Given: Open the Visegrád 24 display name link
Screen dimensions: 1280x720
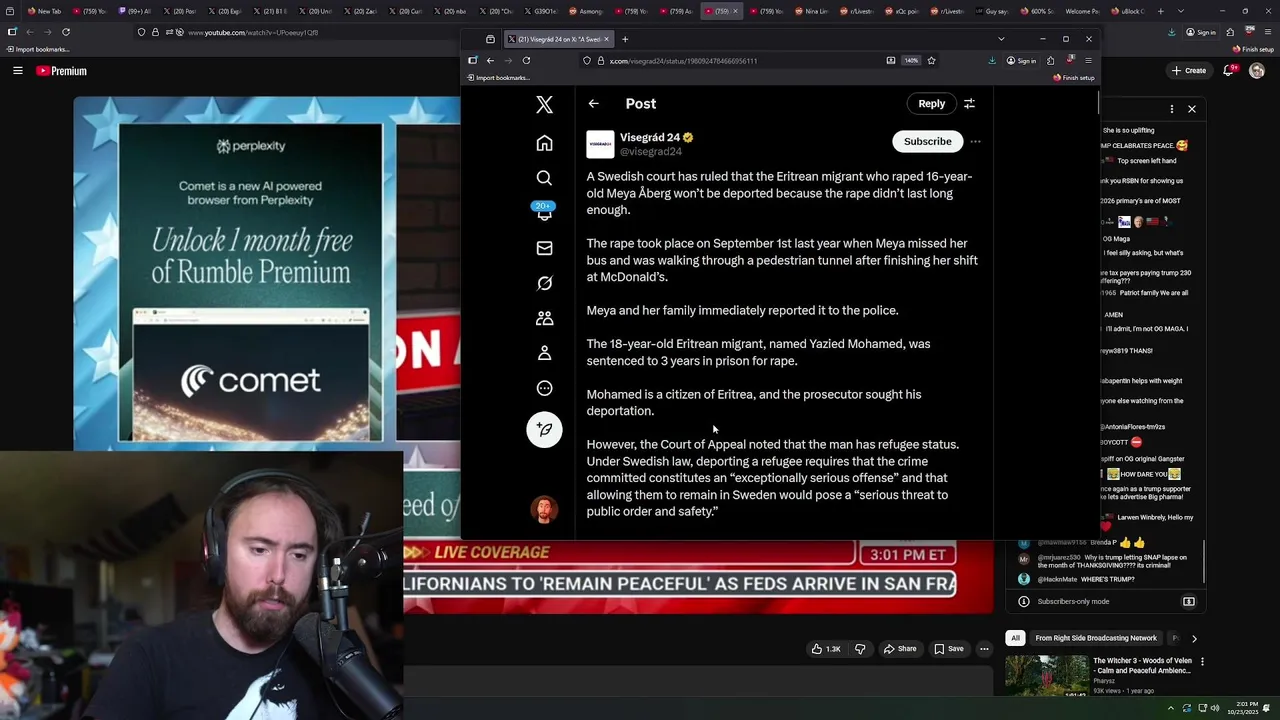Looking at the screenshot, I should [x=650, y=137].
